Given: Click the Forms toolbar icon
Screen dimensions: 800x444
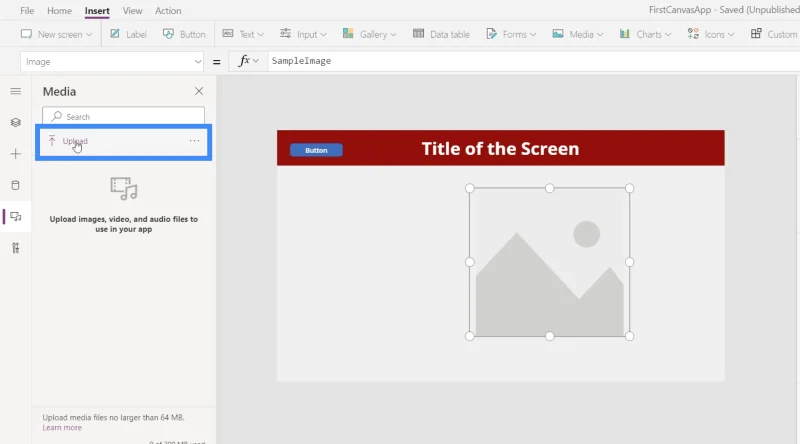Looking at the screenshot, I should point(491,34).
